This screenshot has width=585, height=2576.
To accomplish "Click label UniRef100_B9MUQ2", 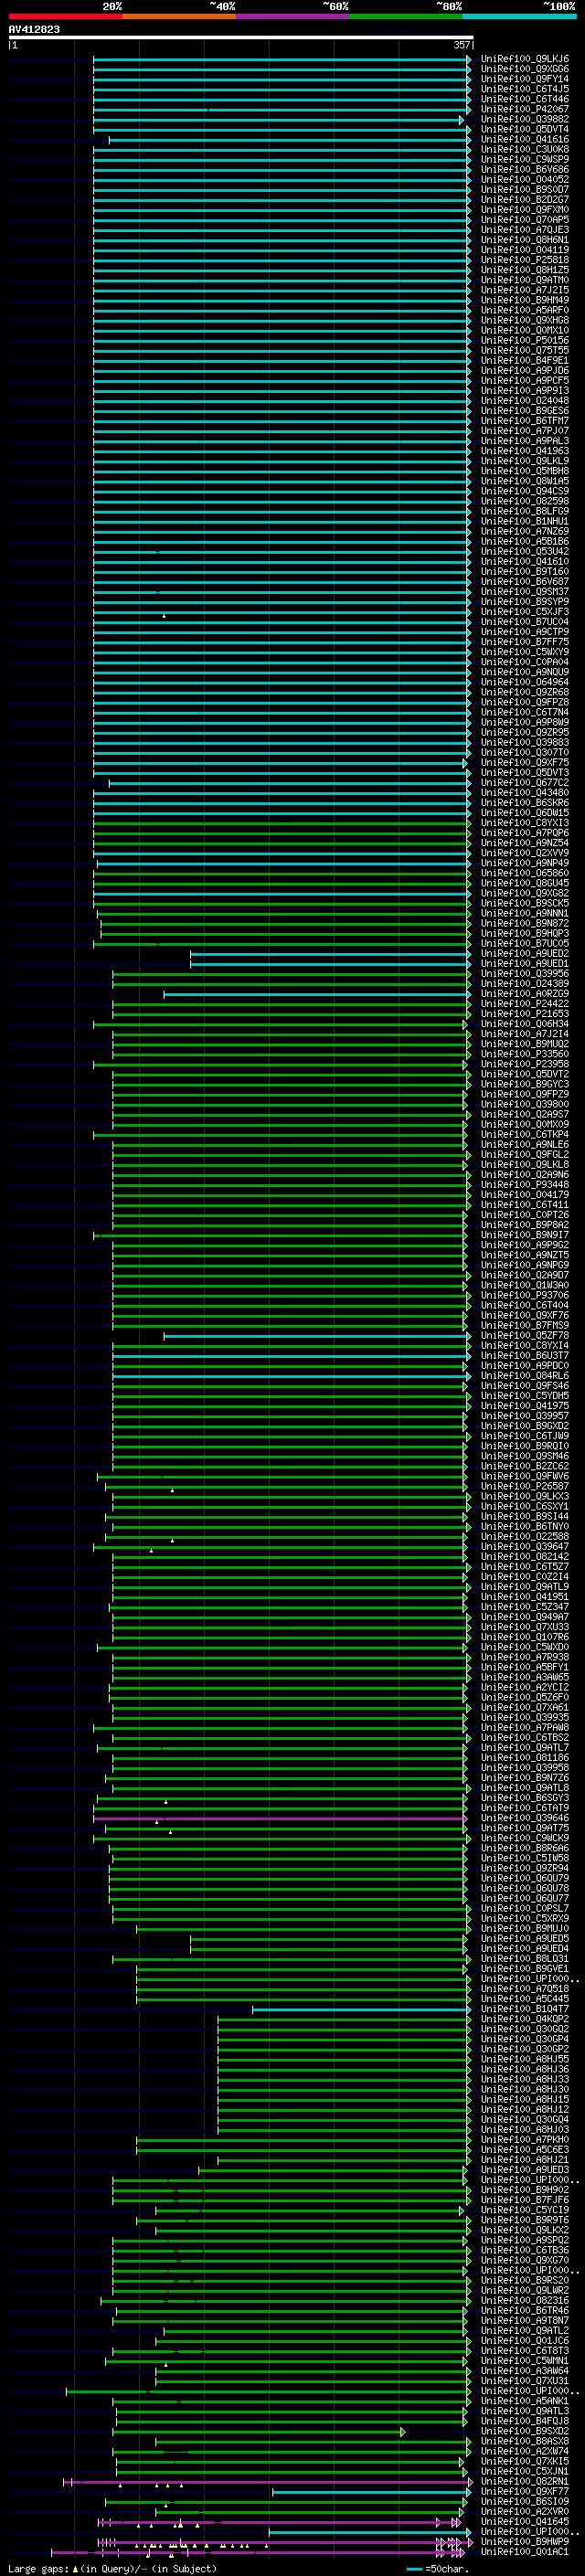I will [525, 1044].
